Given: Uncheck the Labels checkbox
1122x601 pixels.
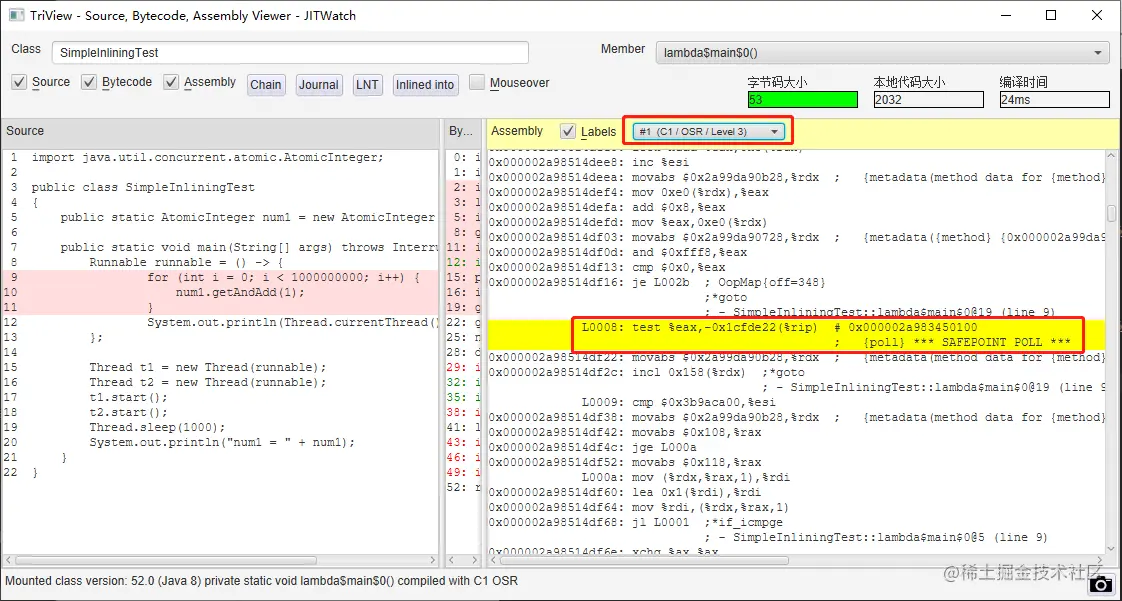Looking at the screenshot, I should (568, 132).
